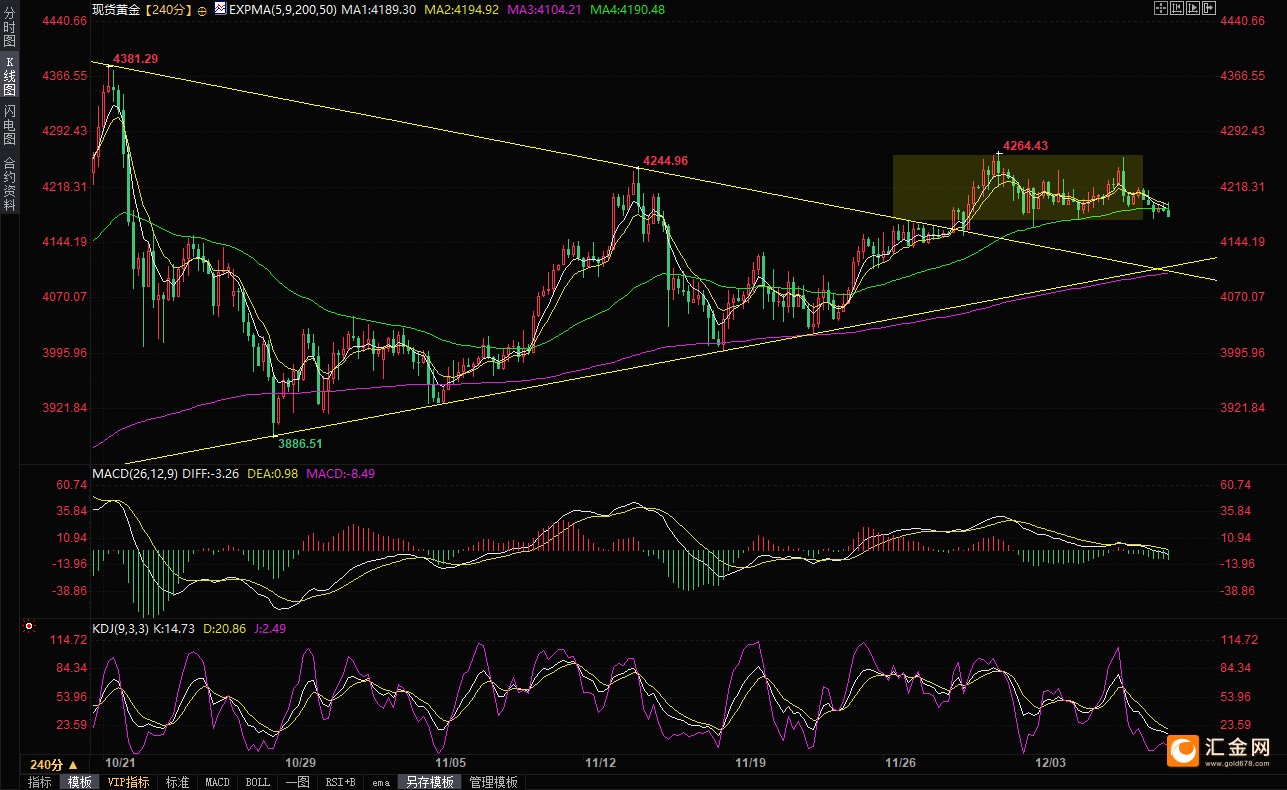The width and height of the screenshot is (1287, 790).
Task: Click the MA3:4104.21 value
Action: [x=545, y=9]
